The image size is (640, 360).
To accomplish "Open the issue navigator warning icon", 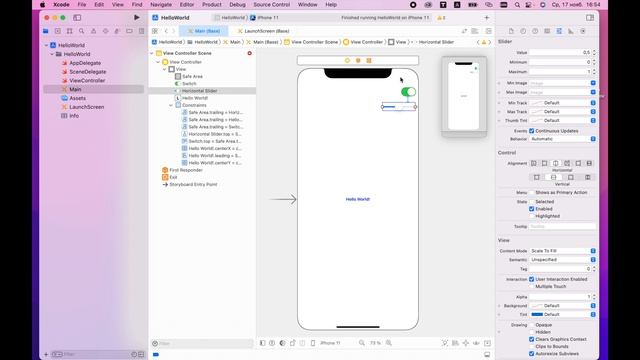I will click(x=93, y=31).
